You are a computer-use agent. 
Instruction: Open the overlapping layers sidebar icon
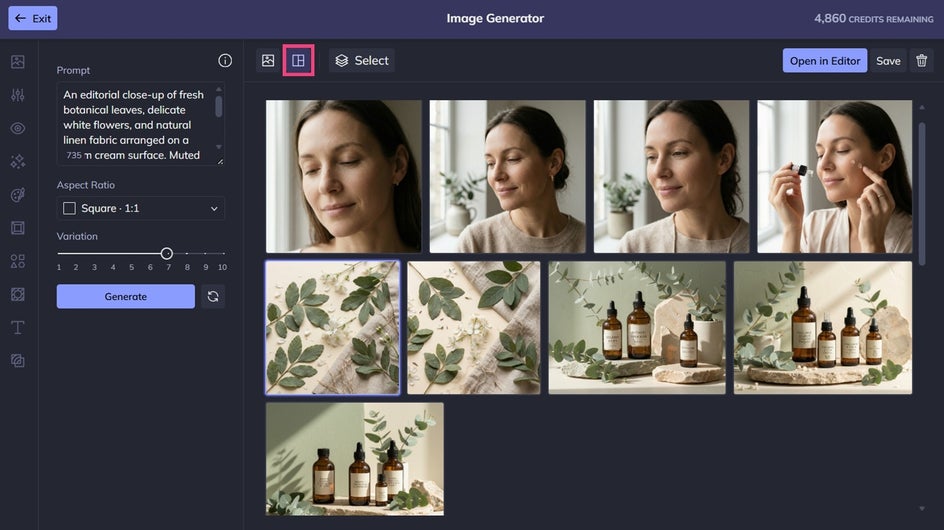click(18, 360)
